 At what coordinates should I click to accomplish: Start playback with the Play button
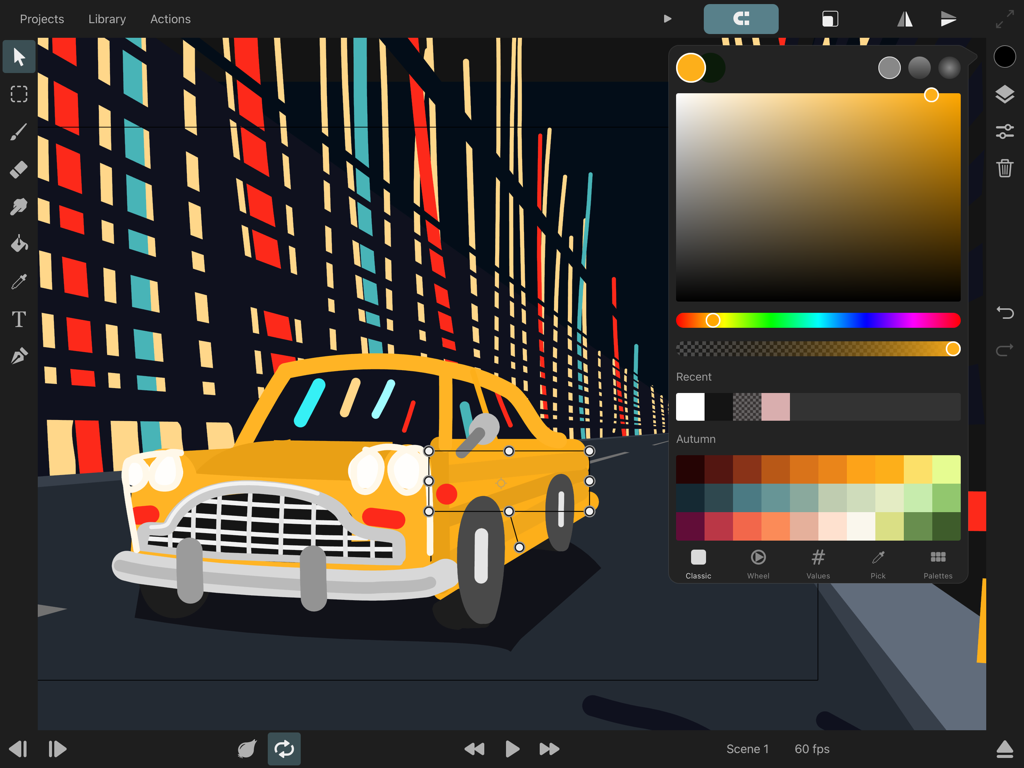511,748
